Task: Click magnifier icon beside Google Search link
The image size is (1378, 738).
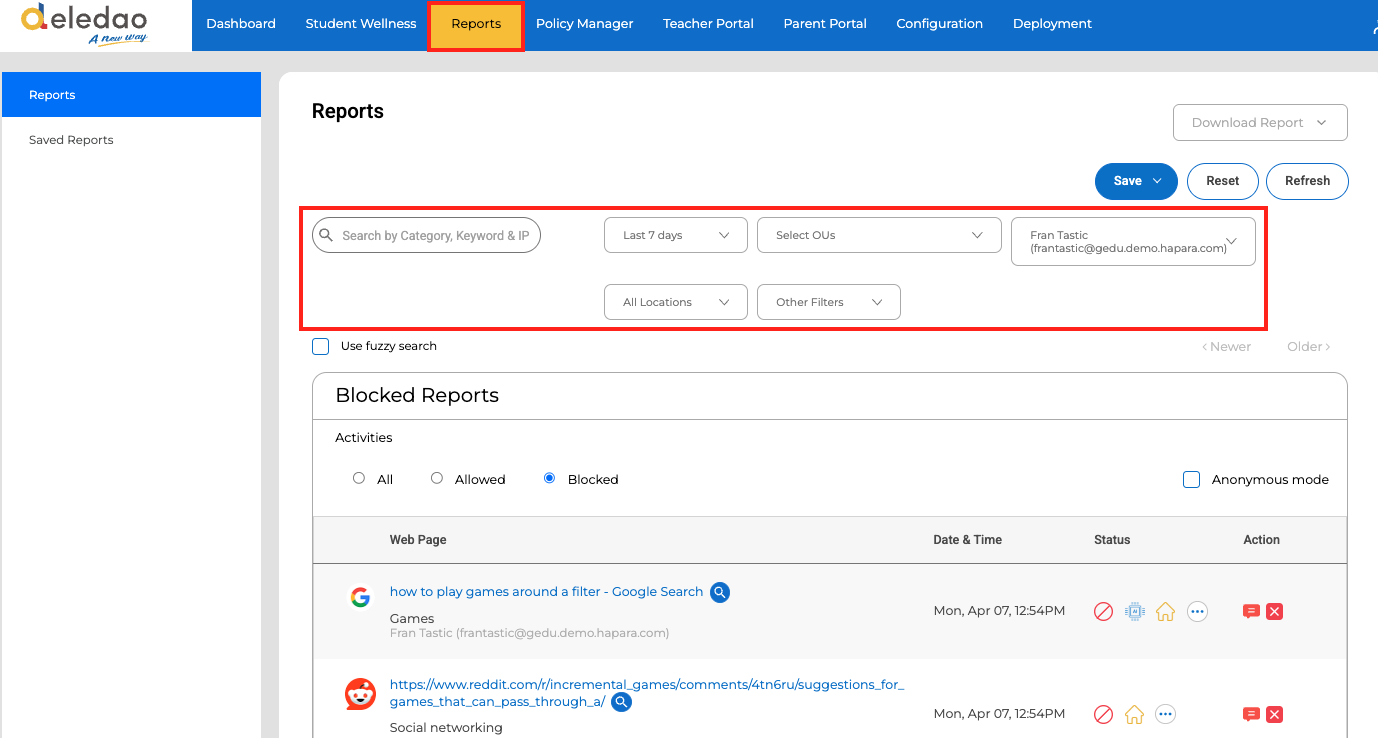Action: point(720,592)
